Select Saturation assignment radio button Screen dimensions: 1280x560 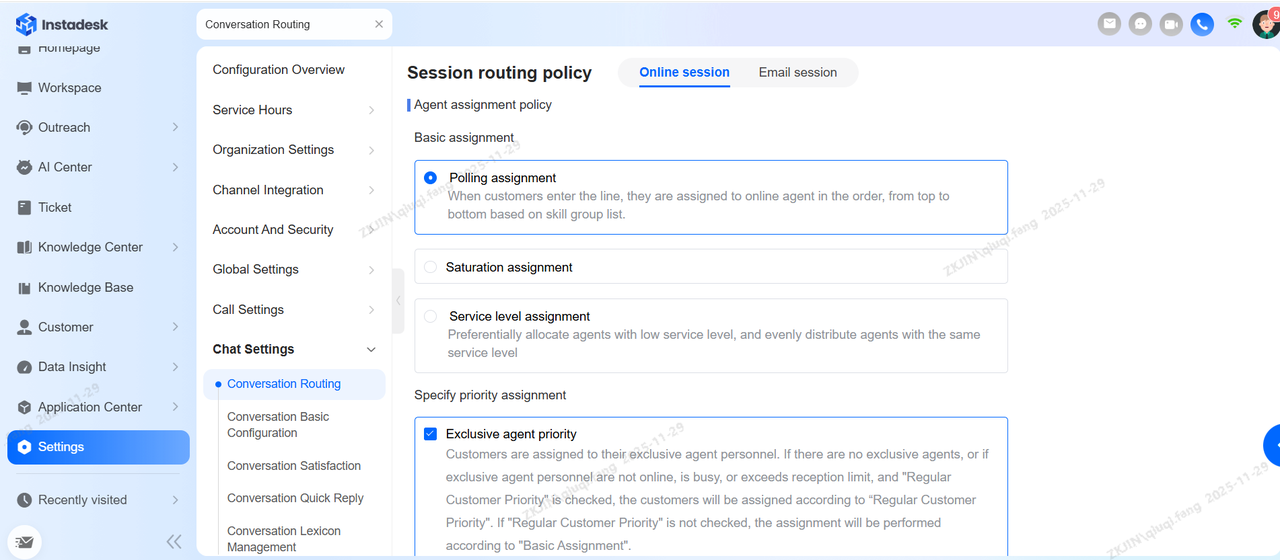pyautogui.click(x=431, y=267)
